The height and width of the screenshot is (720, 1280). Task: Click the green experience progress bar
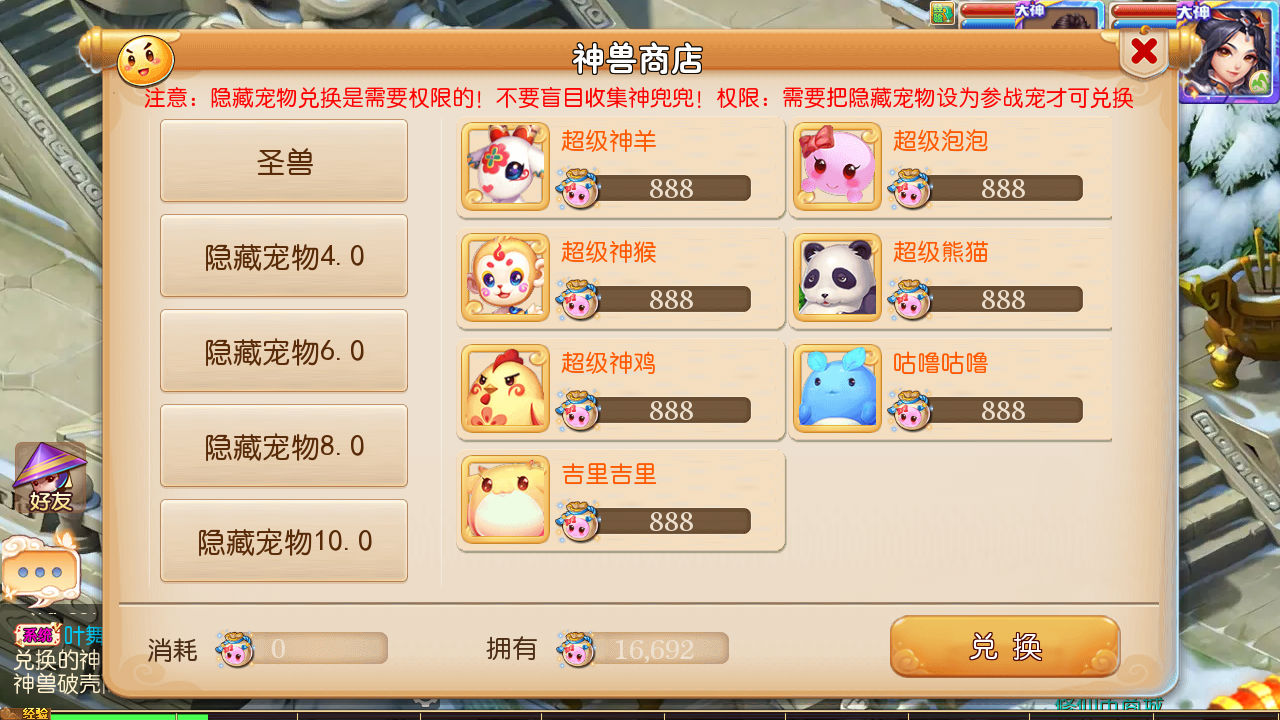129,716
